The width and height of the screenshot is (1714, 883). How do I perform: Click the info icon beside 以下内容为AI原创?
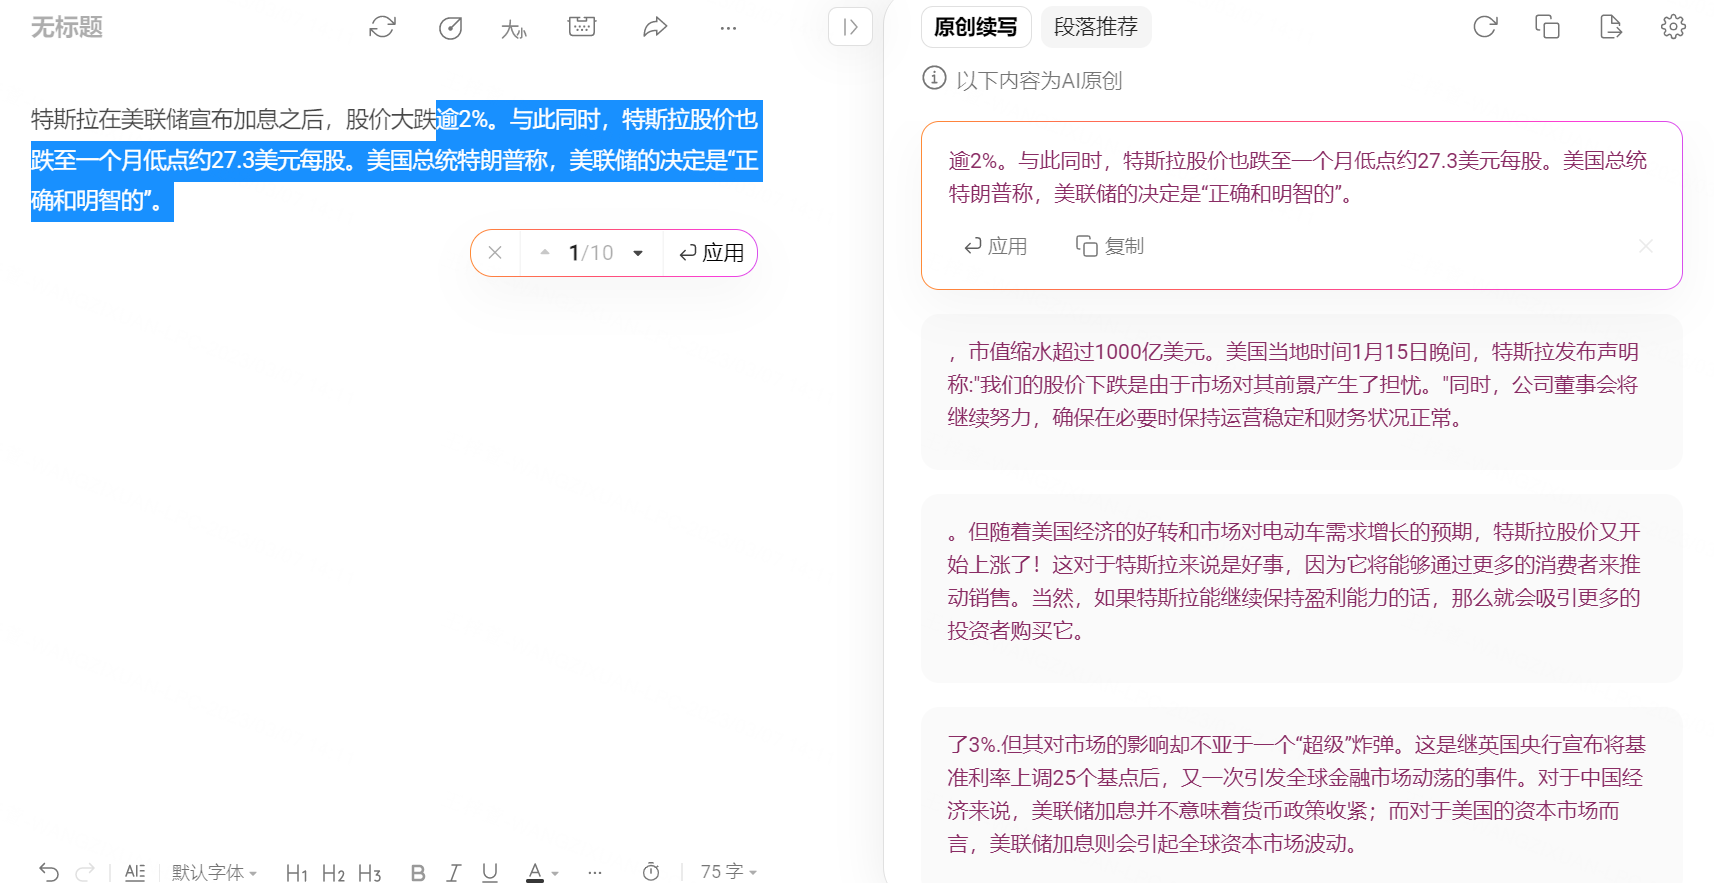[x=934, y=78]
